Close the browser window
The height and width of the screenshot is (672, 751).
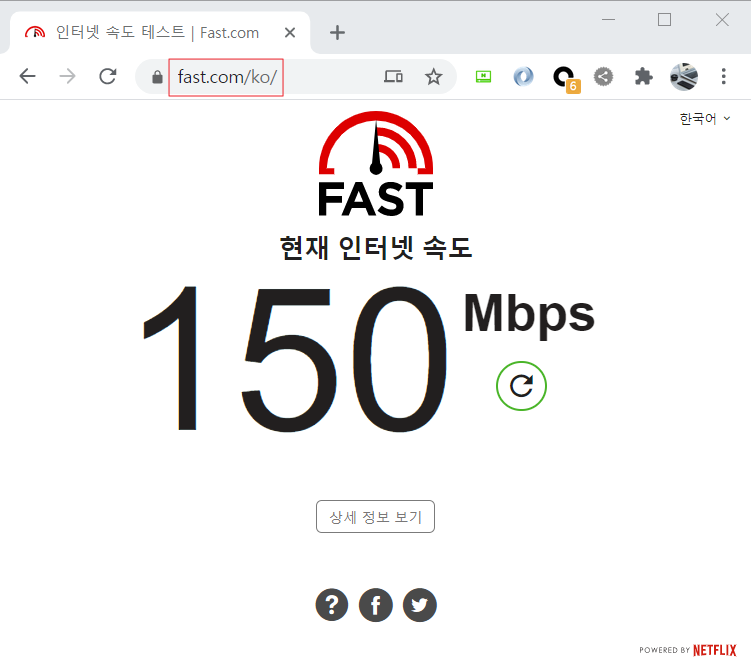(x=722, y=20)
